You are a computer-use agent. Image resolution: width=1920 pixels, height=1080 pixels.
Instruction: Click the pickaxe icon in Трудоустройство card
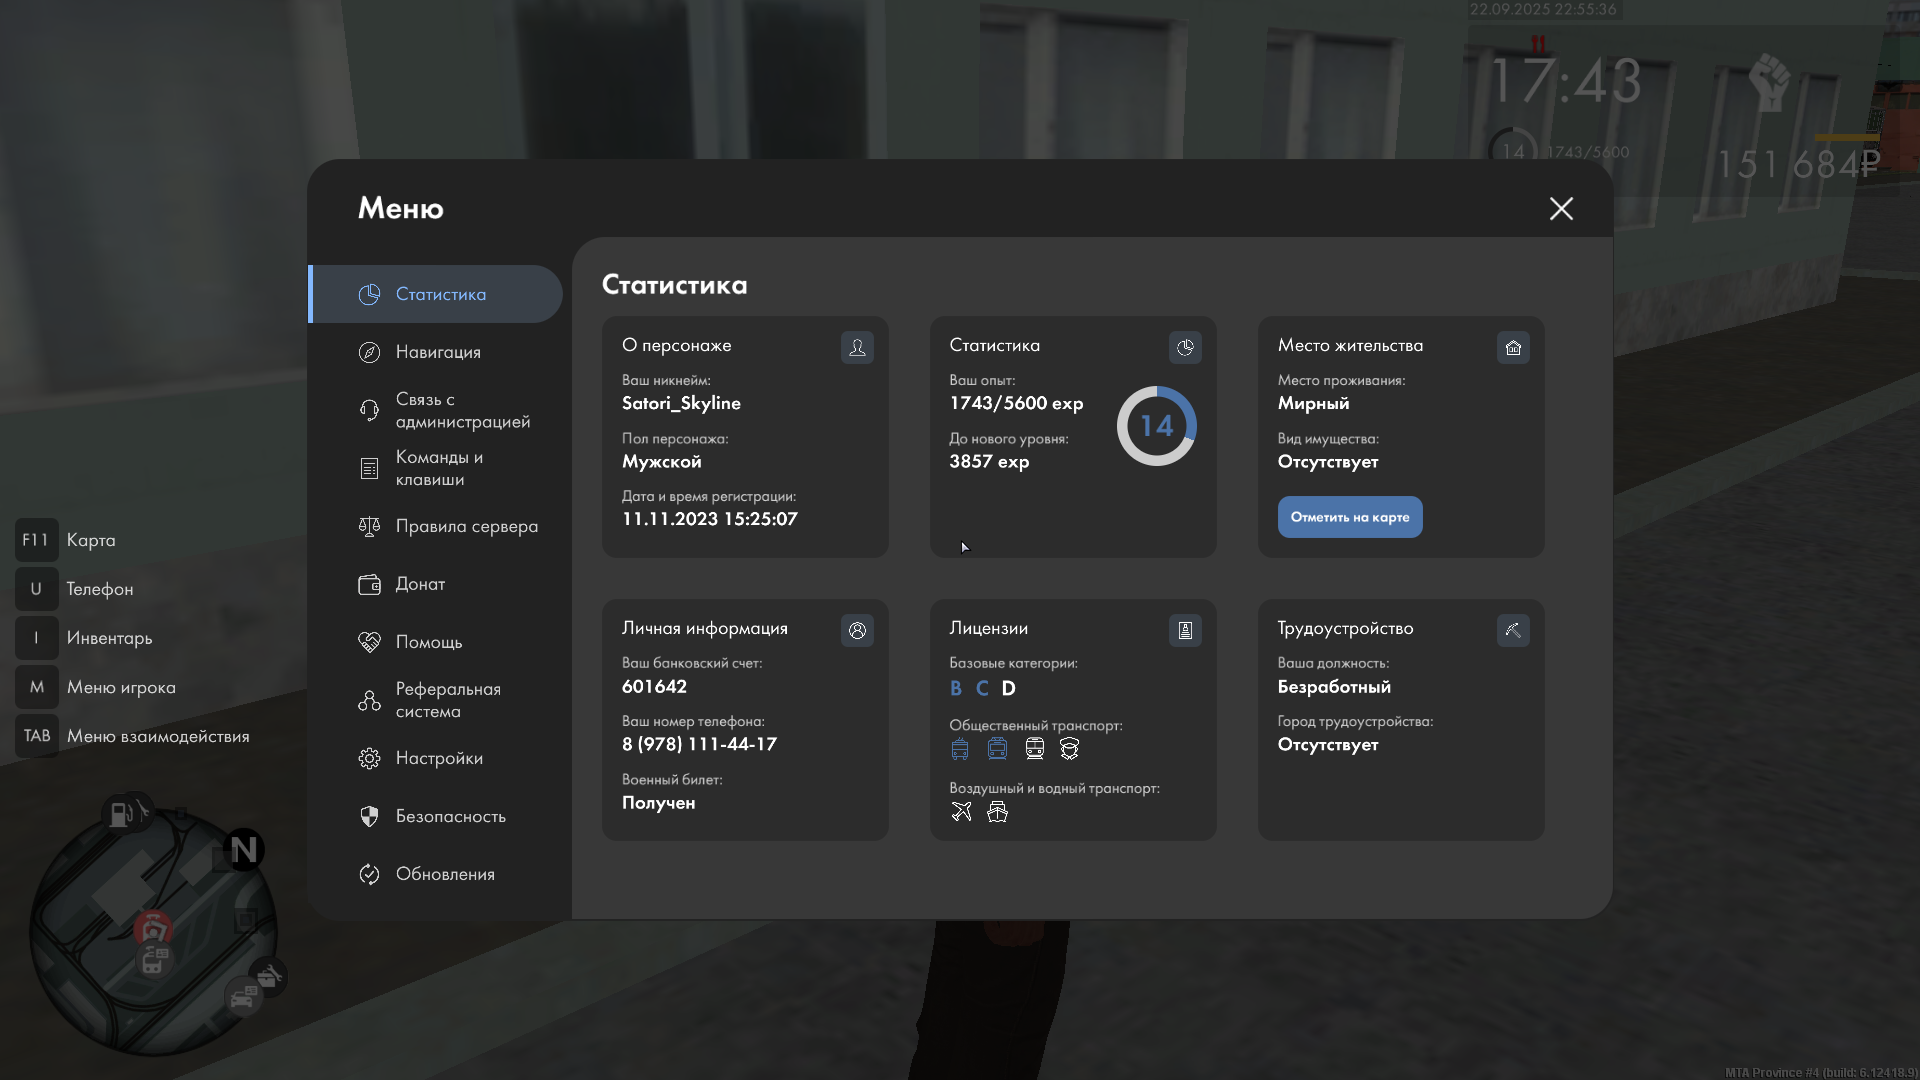(x=1513, y=630)
